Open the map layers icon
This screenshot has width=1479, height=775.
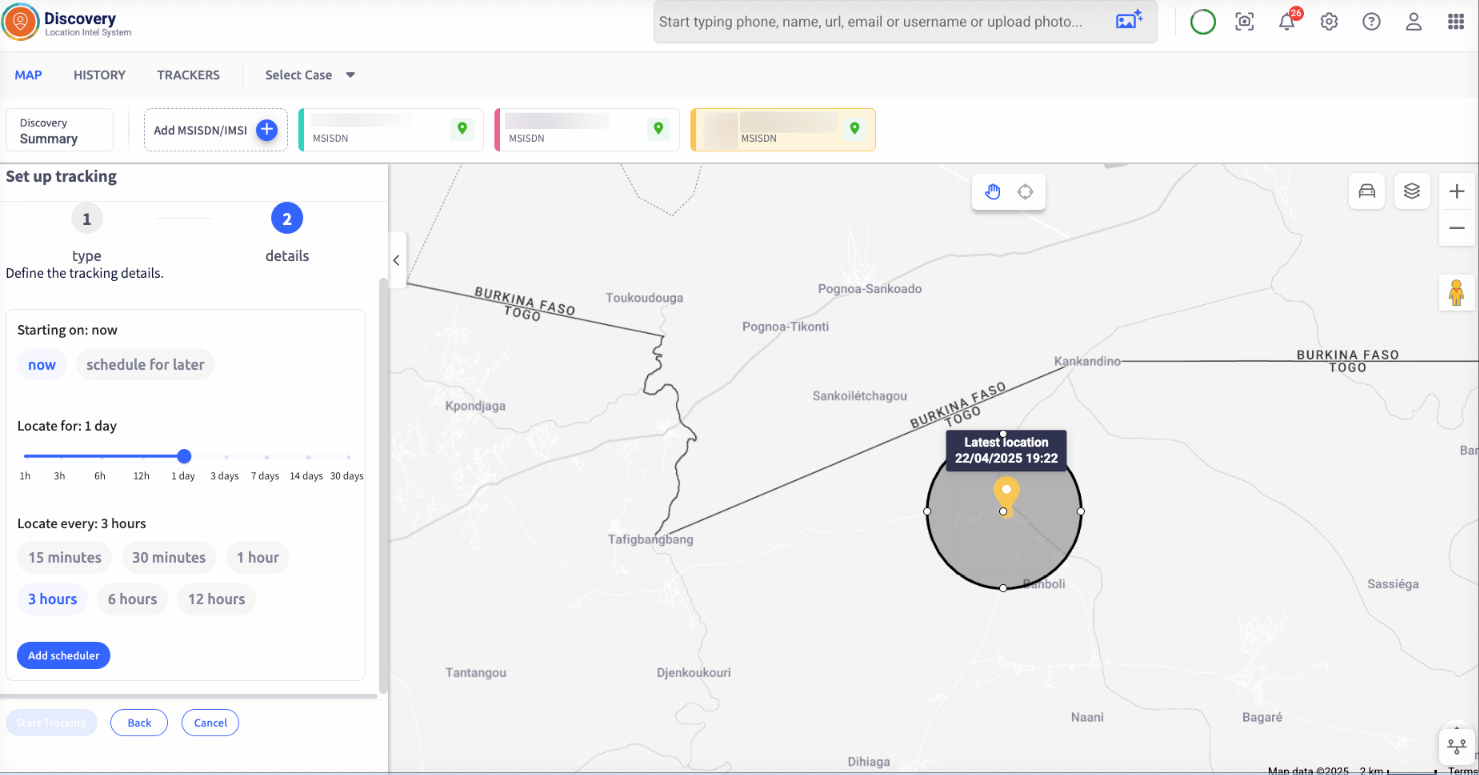click(x=1411, y=191)
